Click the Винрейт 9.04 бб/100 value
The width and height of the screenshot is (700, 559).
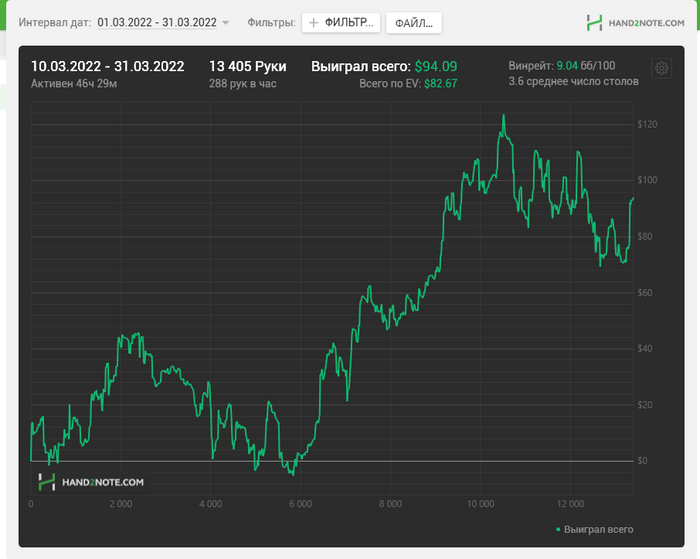562,66
